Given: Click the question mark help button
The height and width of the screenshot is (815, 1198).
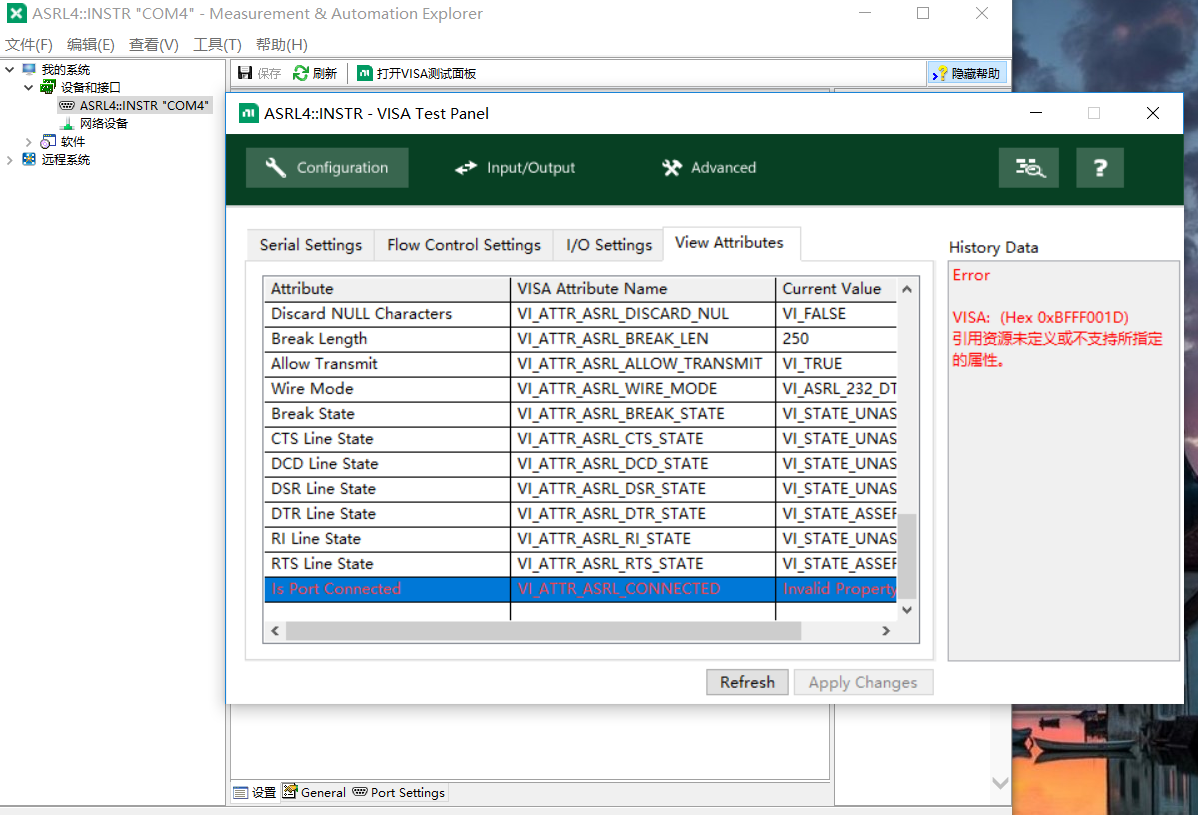Looking at the screenshot, I should click(1099, 168).
